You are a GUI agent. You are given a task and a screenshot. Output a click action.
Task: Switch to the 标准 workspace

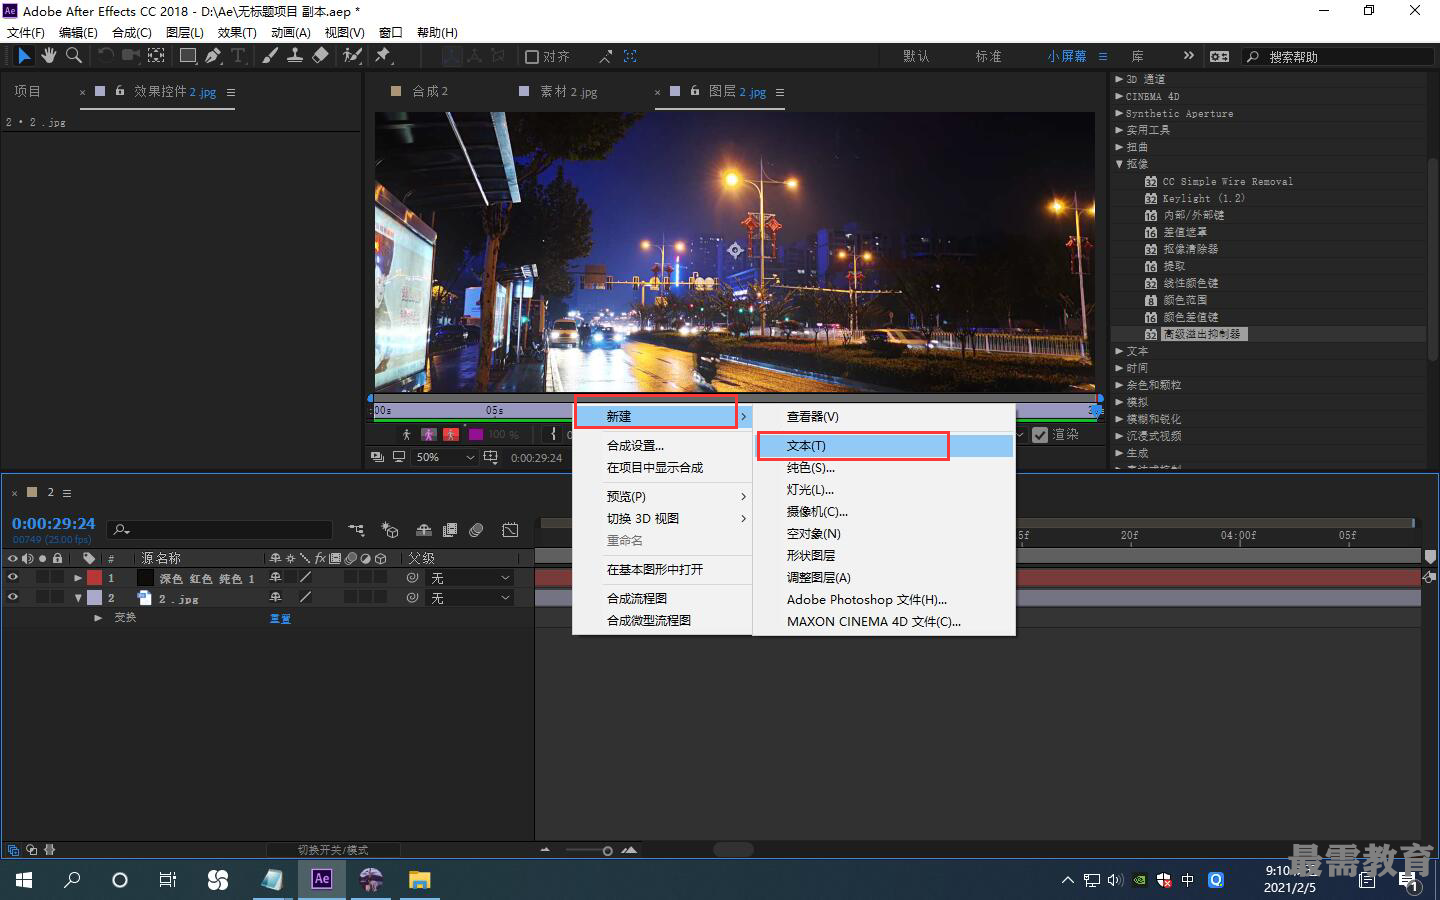(x=988, y=56)
